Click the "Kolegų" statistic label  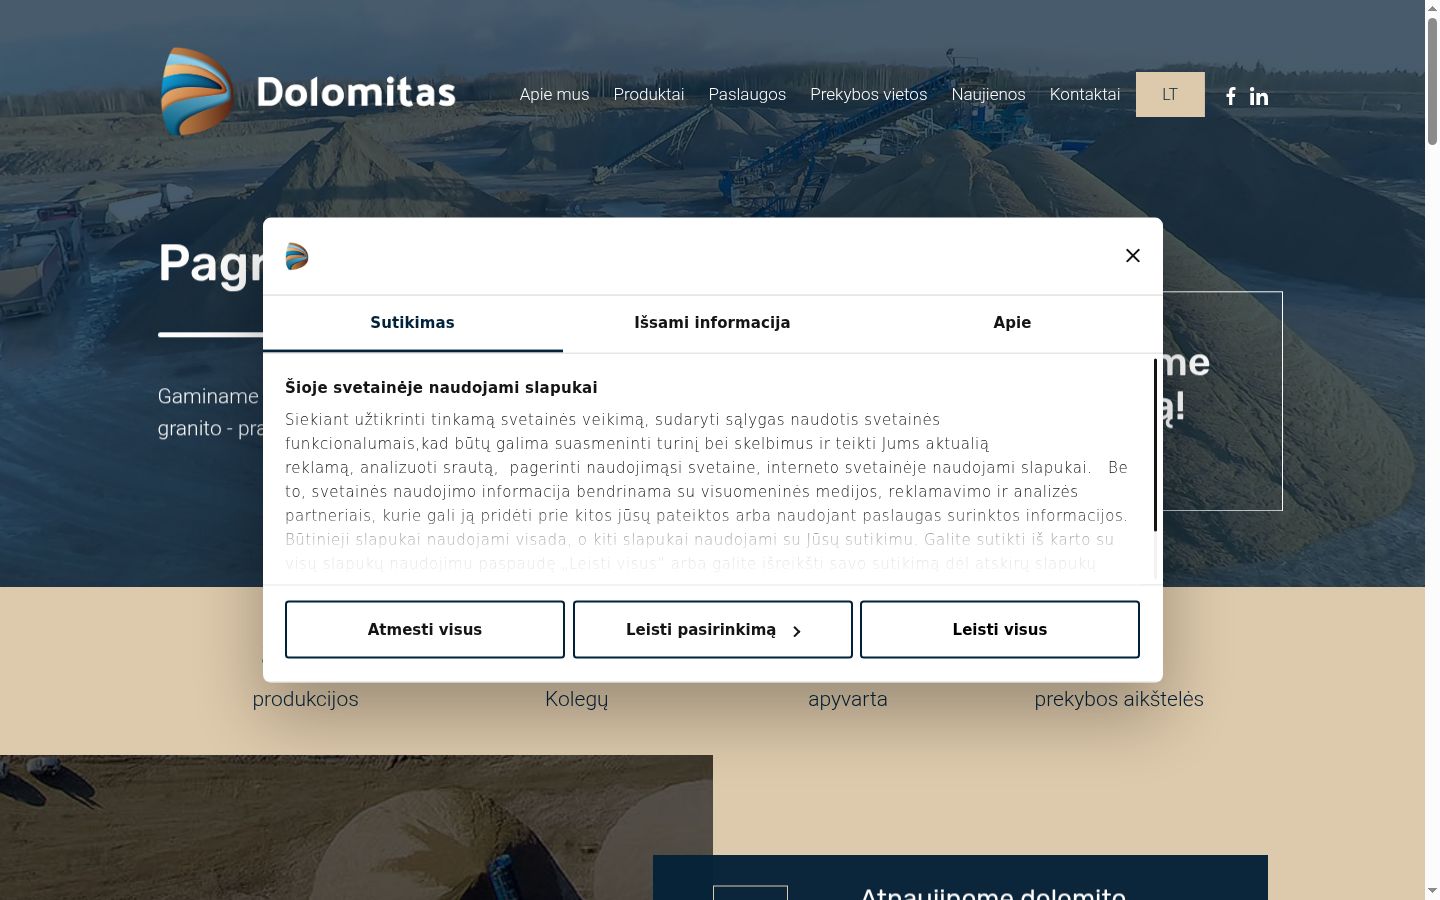point(576,699)
